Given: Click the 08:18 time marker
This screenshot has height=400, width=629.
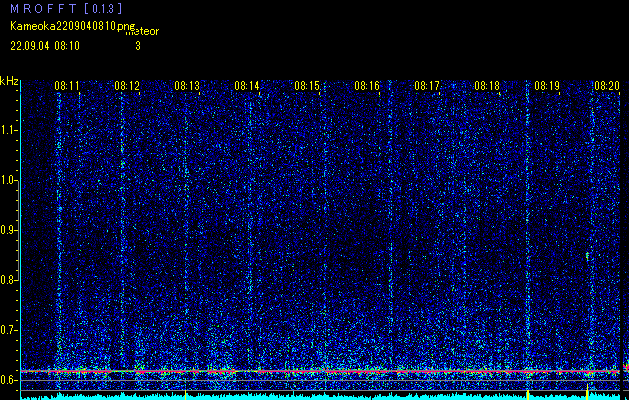Looking at the screenshot, I should pos(487,85).
